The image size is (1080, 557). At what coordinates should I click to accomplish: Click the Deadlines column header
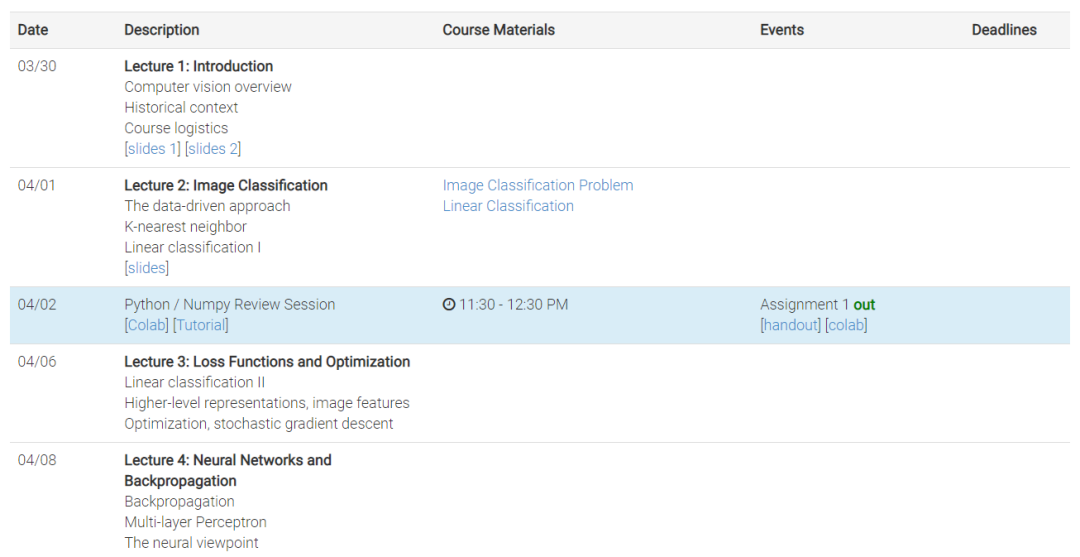(x=1003, y=30)
